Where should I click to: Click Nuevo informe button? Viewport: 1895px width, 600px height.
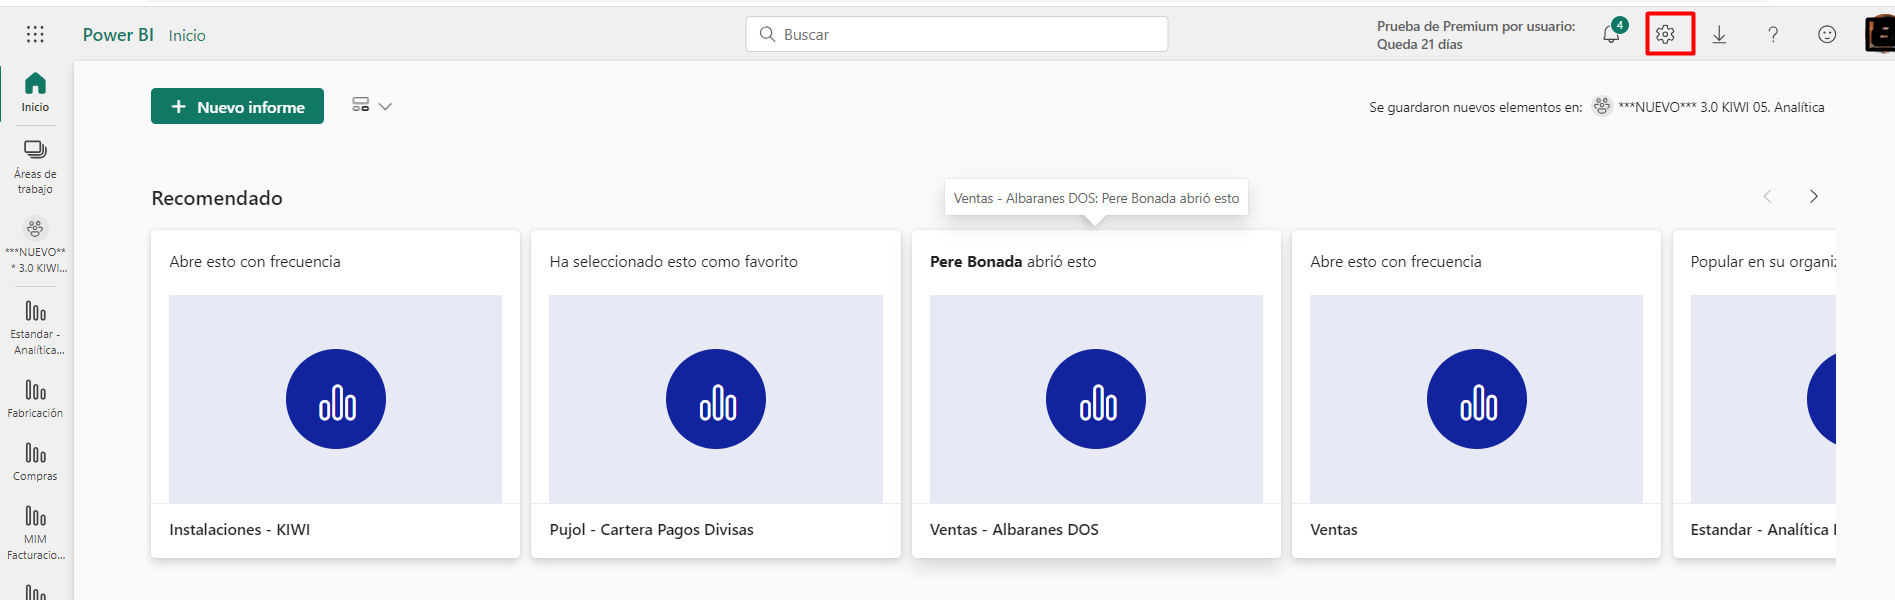(x=237, y=106)
